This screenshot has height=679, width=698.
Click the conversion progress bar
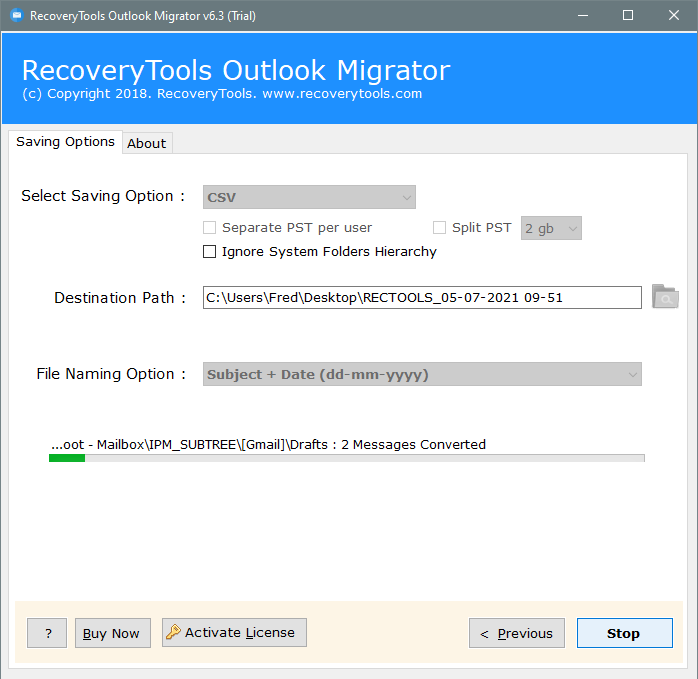[347, 458]
